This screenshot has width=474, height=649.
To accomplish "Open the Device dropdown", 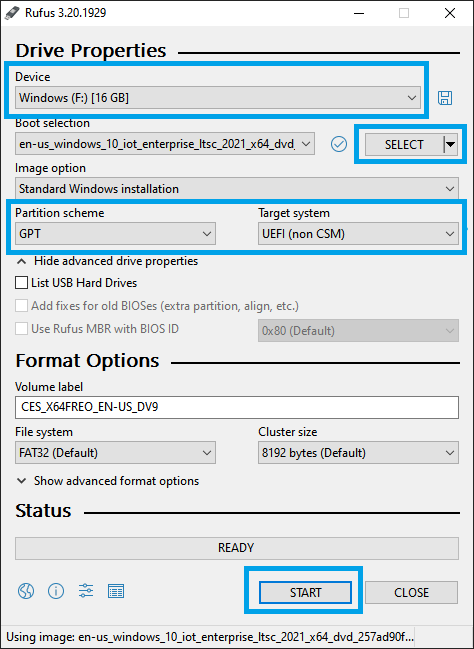I will [x=218, y=98].
